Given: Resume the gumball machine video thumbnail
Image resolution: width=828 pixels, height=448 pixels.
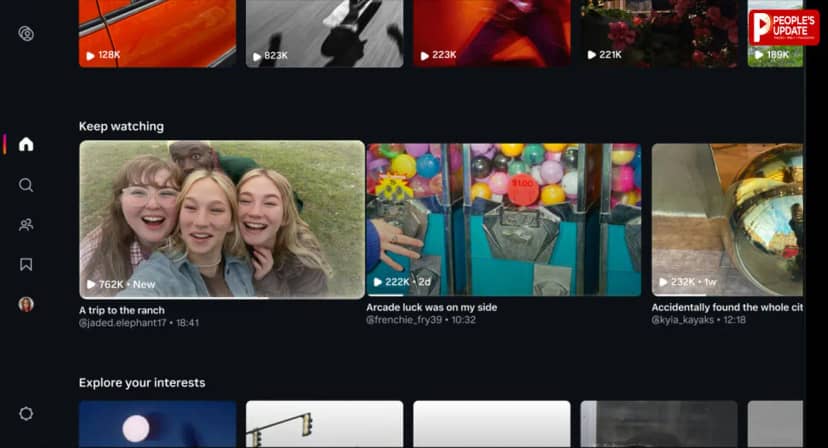Looking at the screenshot, I should 504,219.
